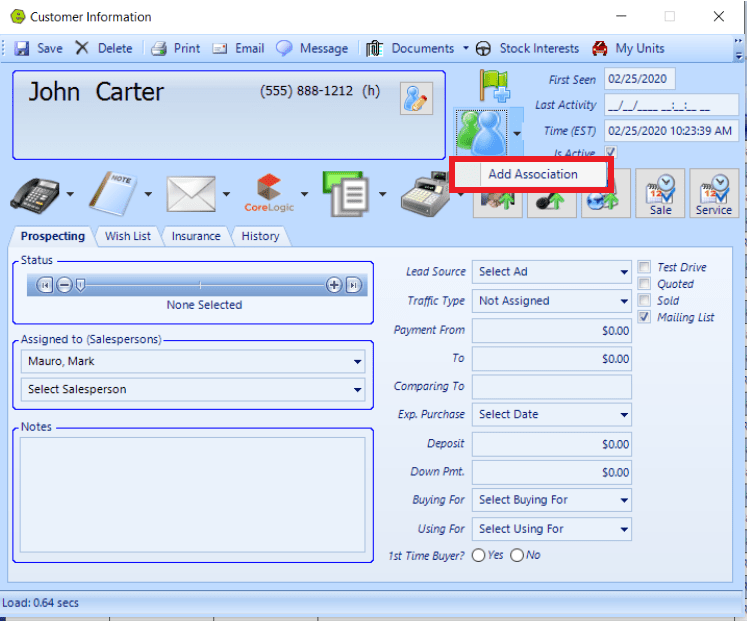Viewport: 747px width, 621px height.
Task: Click the Service calendar appointment icon
Action: (x=714, y=193)
